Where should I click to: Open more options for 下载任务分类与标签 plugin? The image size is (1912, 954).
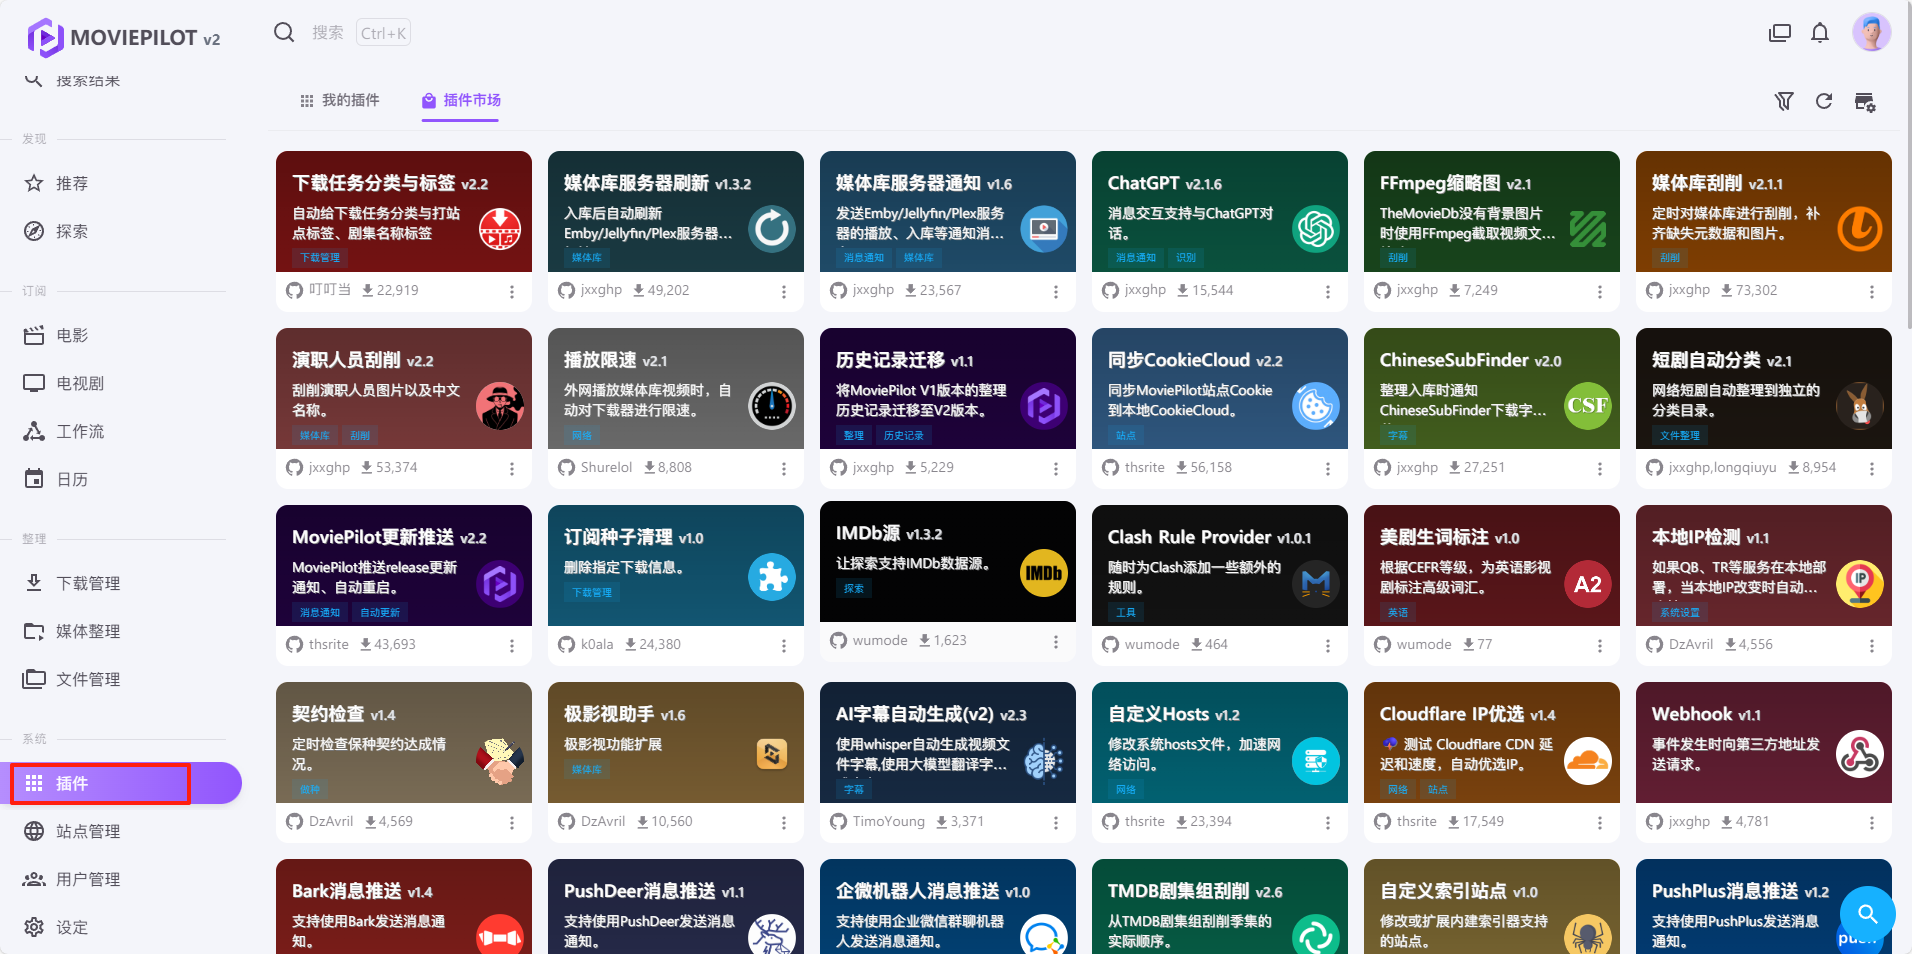512,291
